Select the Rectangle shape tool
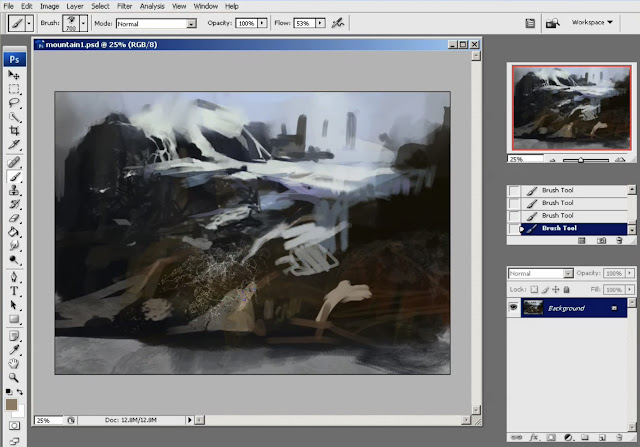The image size is (640, 447). click(14, 319)
